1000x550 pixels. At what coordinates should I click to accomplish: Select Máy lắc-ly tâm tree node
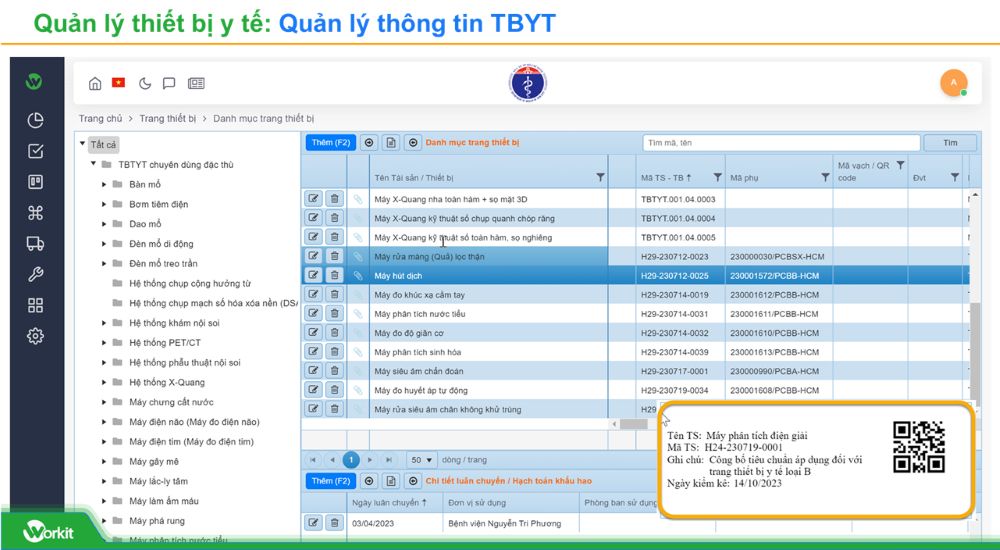tap(158, 481)
